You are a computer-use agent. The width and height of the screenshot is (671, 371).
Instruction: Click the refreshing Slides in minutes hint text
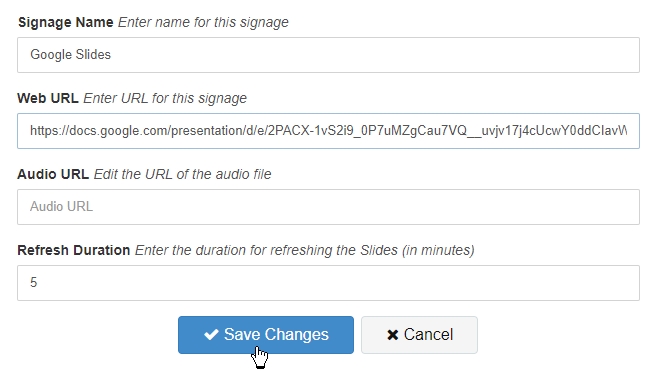coord(305,250)
